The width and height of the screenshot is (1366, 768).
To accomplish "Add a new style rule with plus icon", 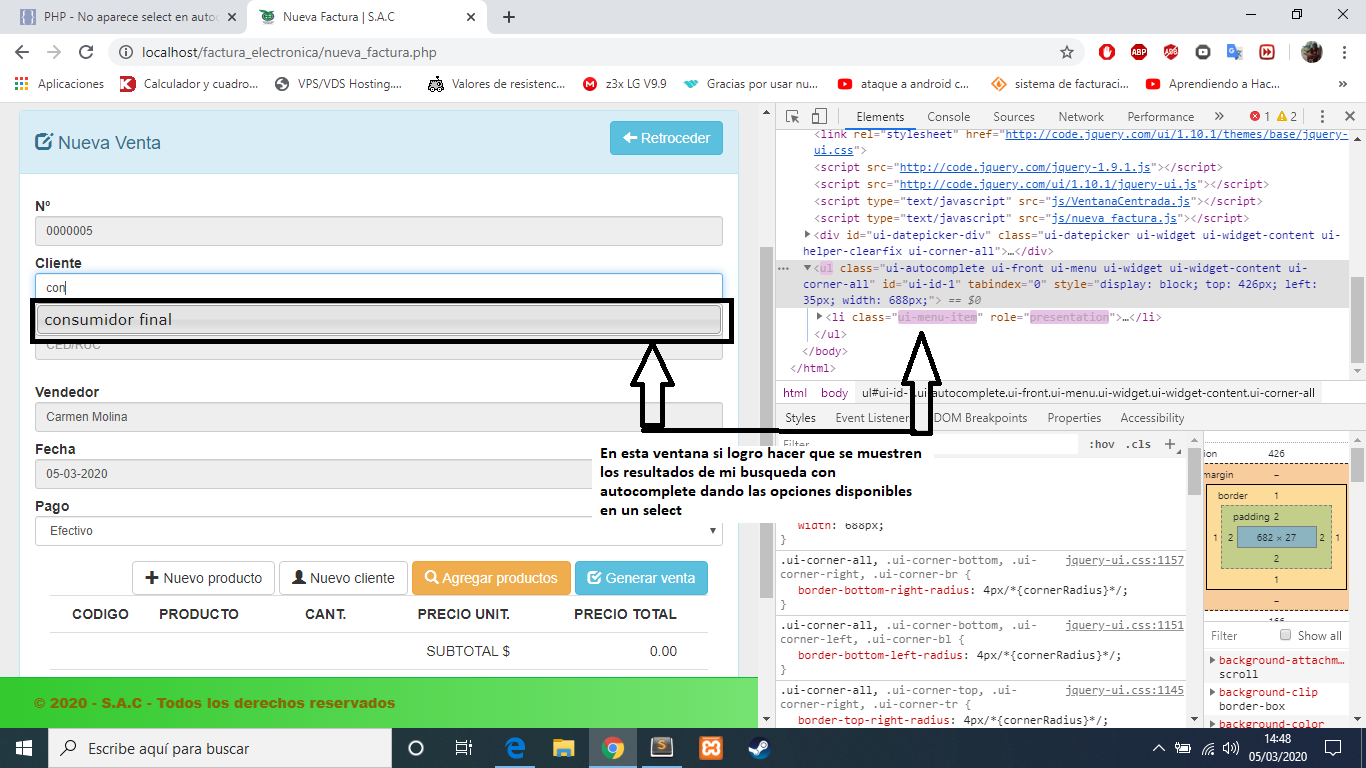I will (1170, 444).
